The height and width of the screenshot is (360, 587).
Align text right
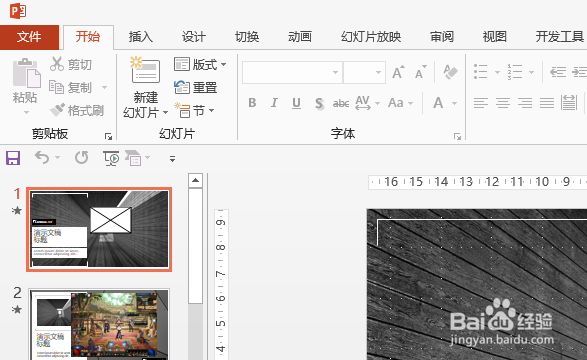(525, 103)
